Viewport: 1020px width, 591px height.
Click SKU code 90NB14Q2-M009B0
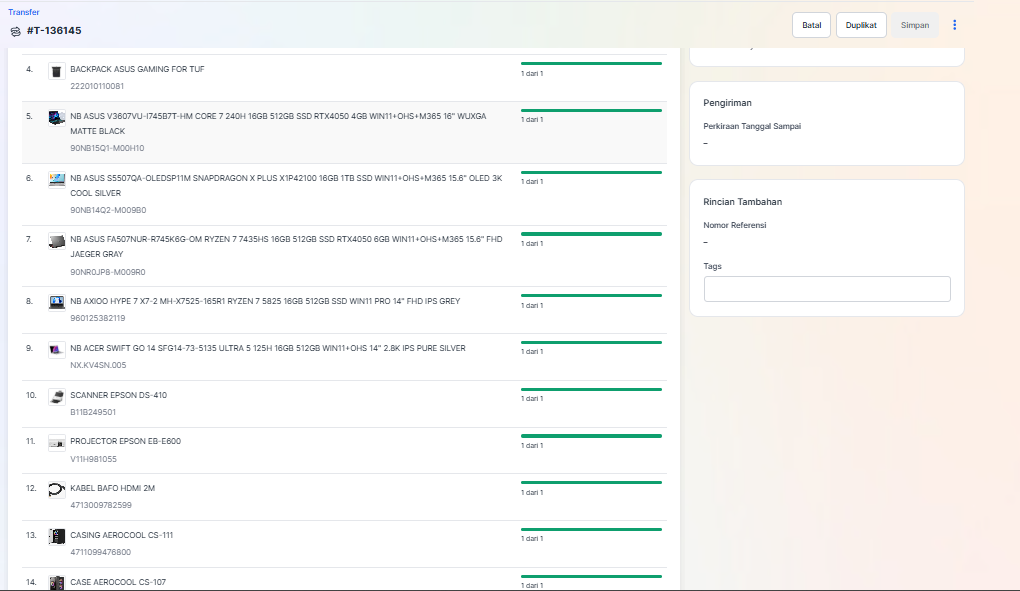(x=108, y=210)
